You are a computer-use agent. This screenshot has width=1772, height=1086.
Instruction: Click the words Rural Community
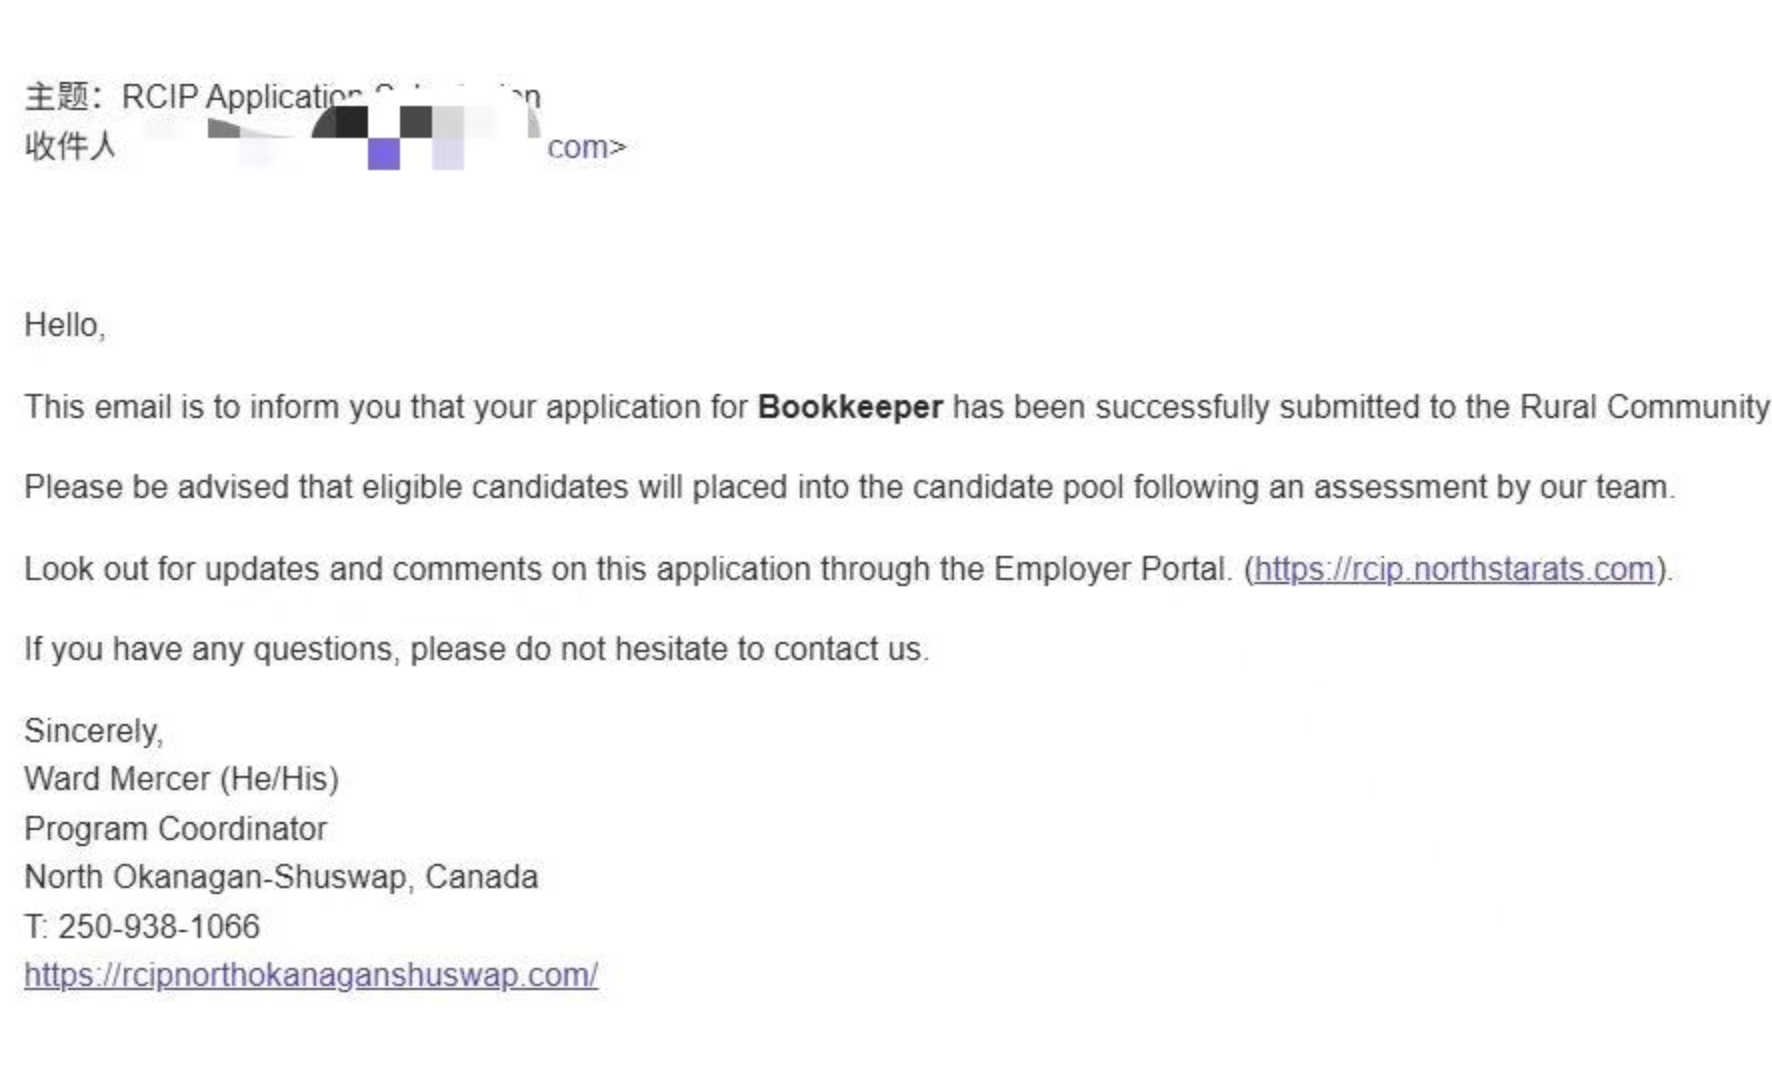(1644, 407)
